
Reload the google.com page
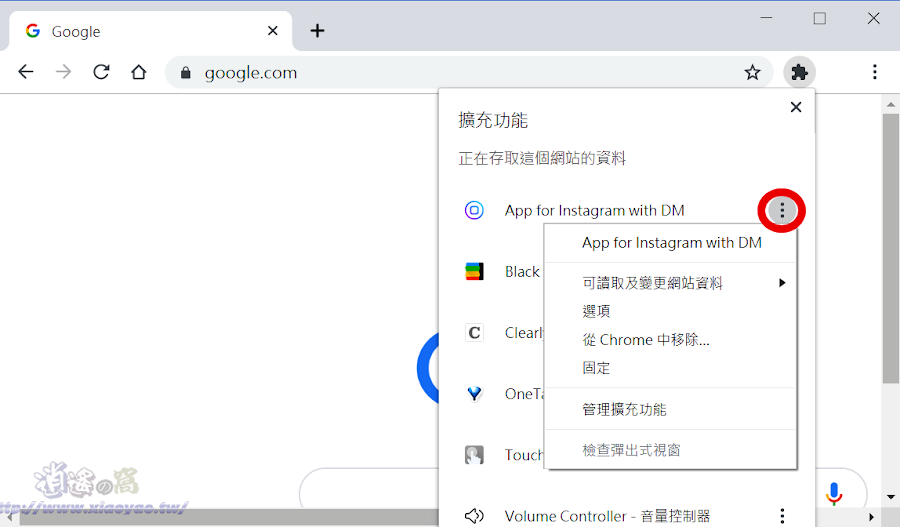coord(102,72)
